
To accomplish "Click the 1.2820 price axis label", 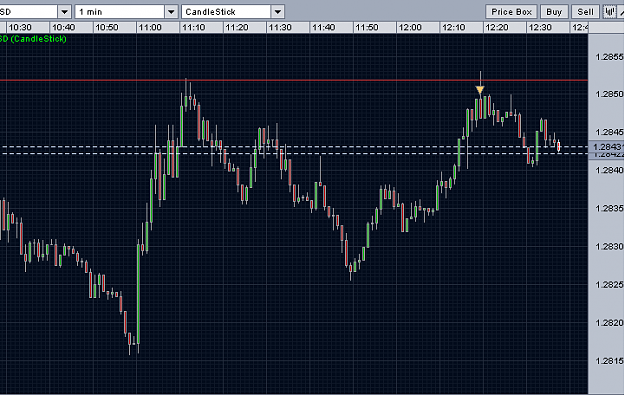I will (x=609, y=323).
